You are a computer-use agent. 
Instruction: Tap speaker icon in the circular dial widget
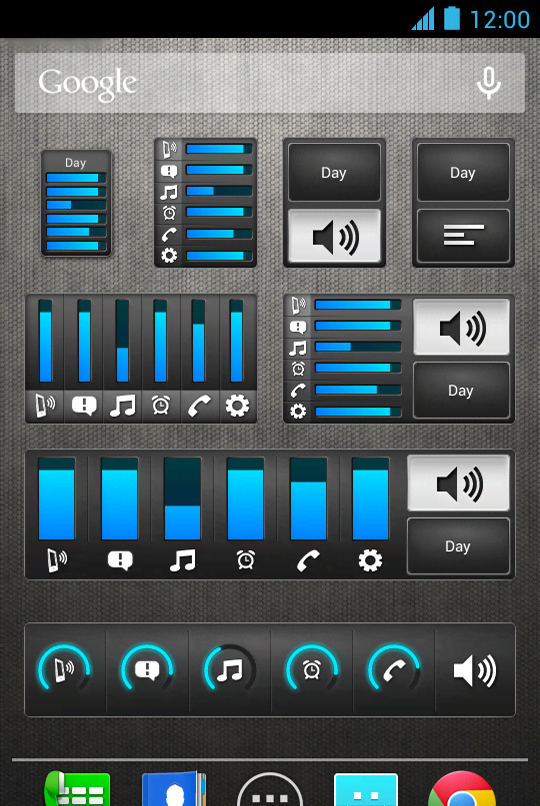[475, 670]
